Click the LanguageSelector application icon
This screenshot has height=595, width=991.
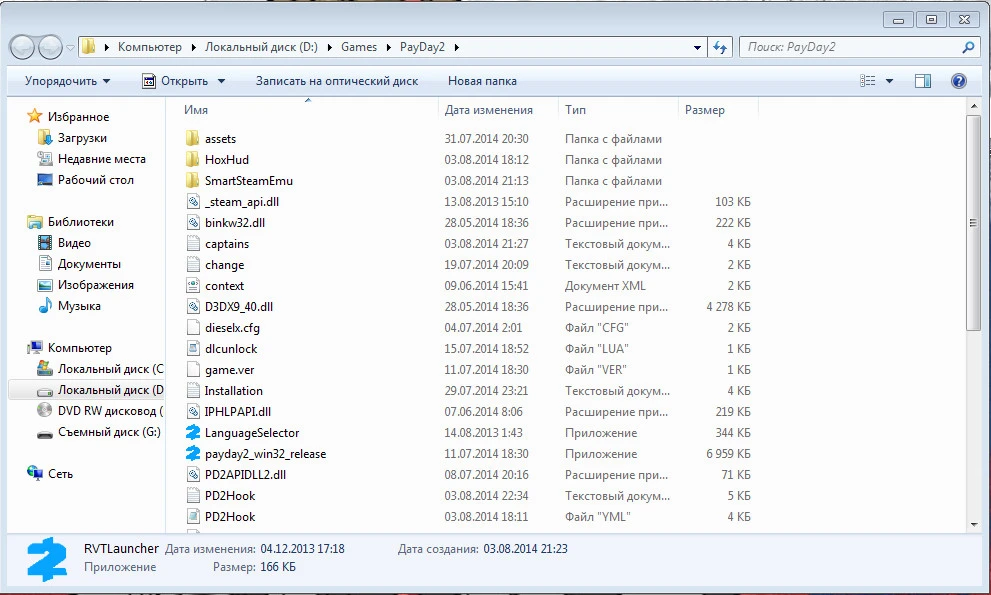click(193, 432)
